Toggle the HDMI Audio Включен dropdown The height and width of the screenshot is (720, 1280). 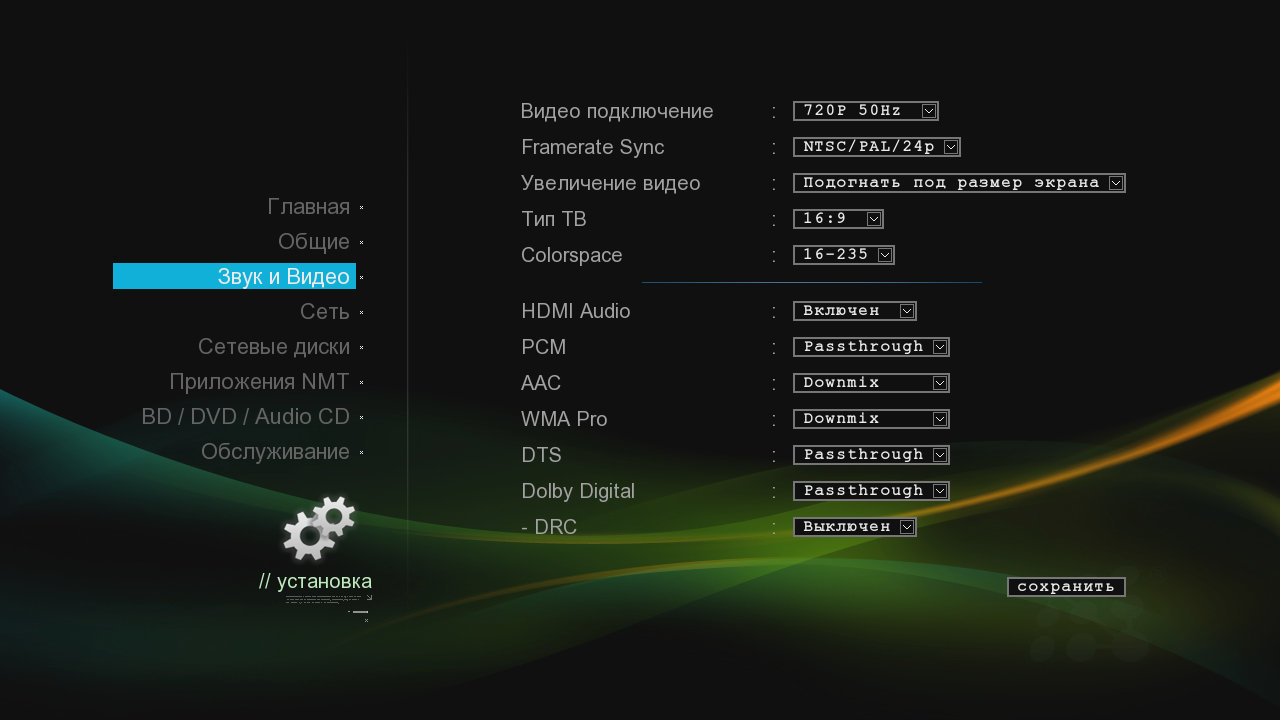click(854, 311)
